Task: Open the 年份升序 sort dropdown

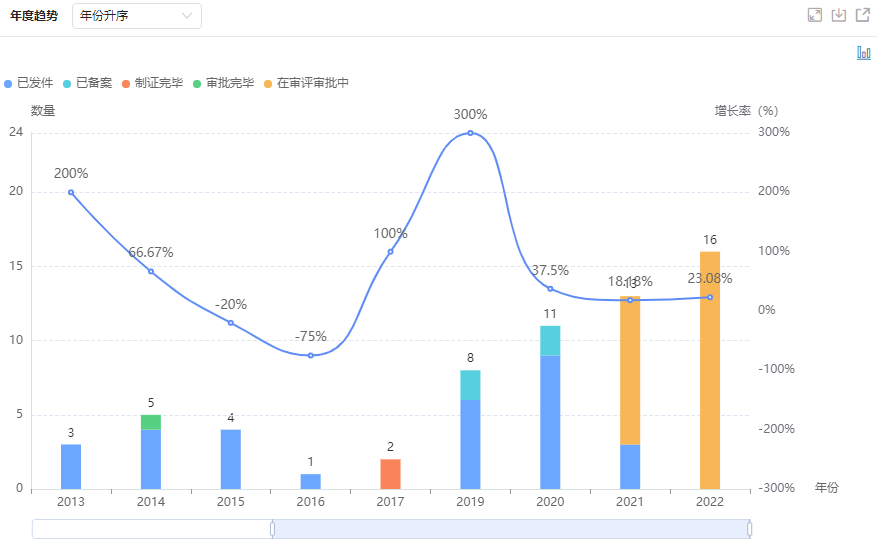Action: (x=136, y=16)
